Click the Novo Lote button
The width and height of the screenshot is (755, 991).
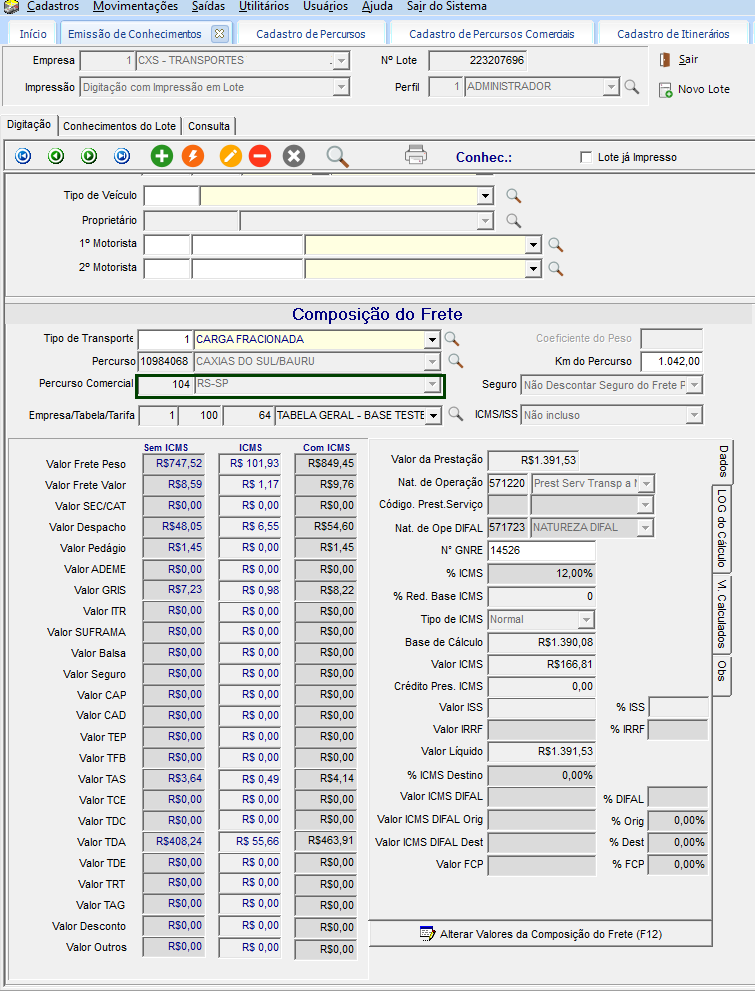[x=695, y=90]
